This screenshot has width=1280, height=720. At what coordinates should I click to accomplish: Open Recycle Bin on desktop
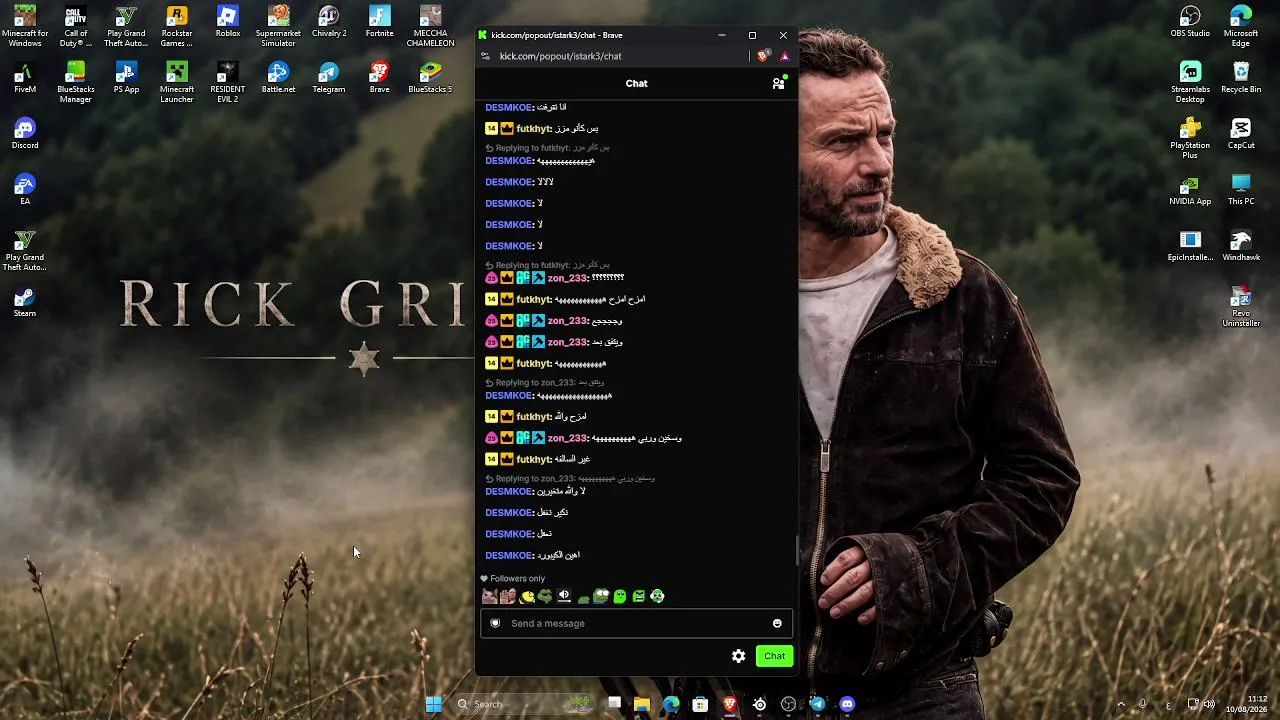(x=1241, y=78)
